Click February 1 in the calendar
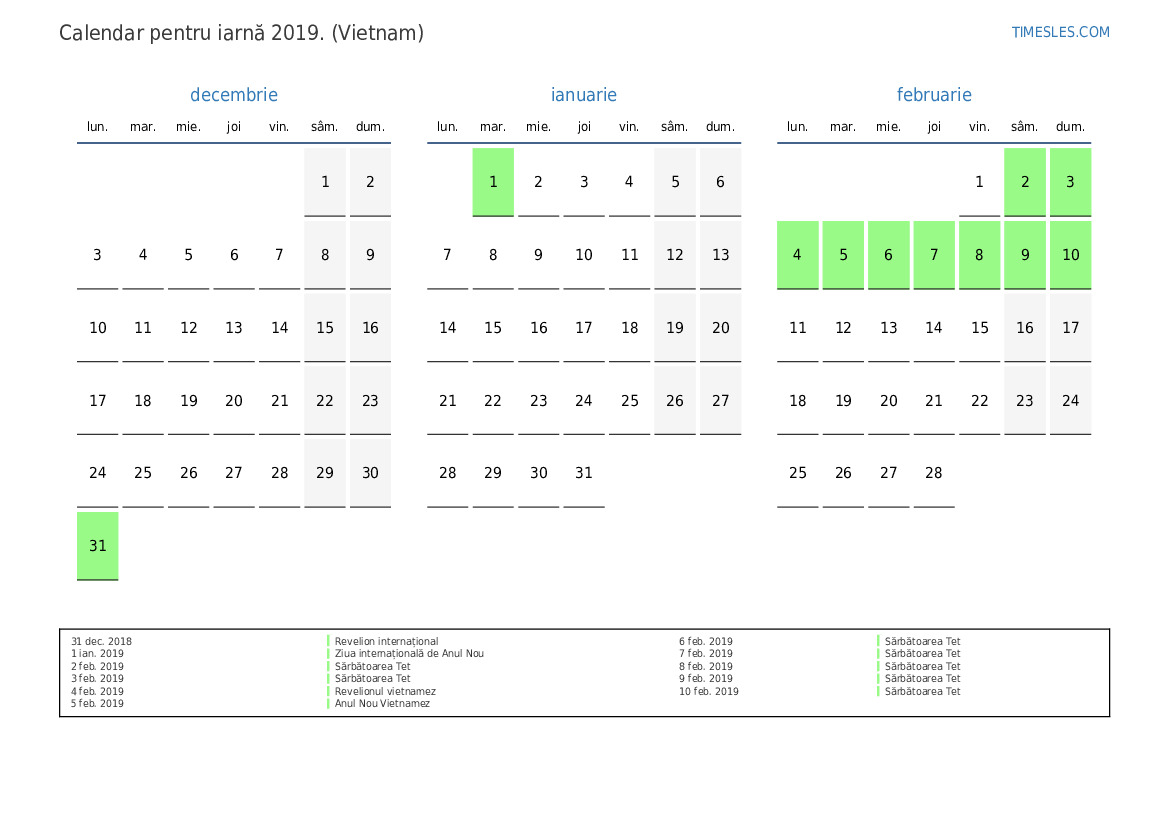This screenshot has height=827, width=1169. coord(980,182)
